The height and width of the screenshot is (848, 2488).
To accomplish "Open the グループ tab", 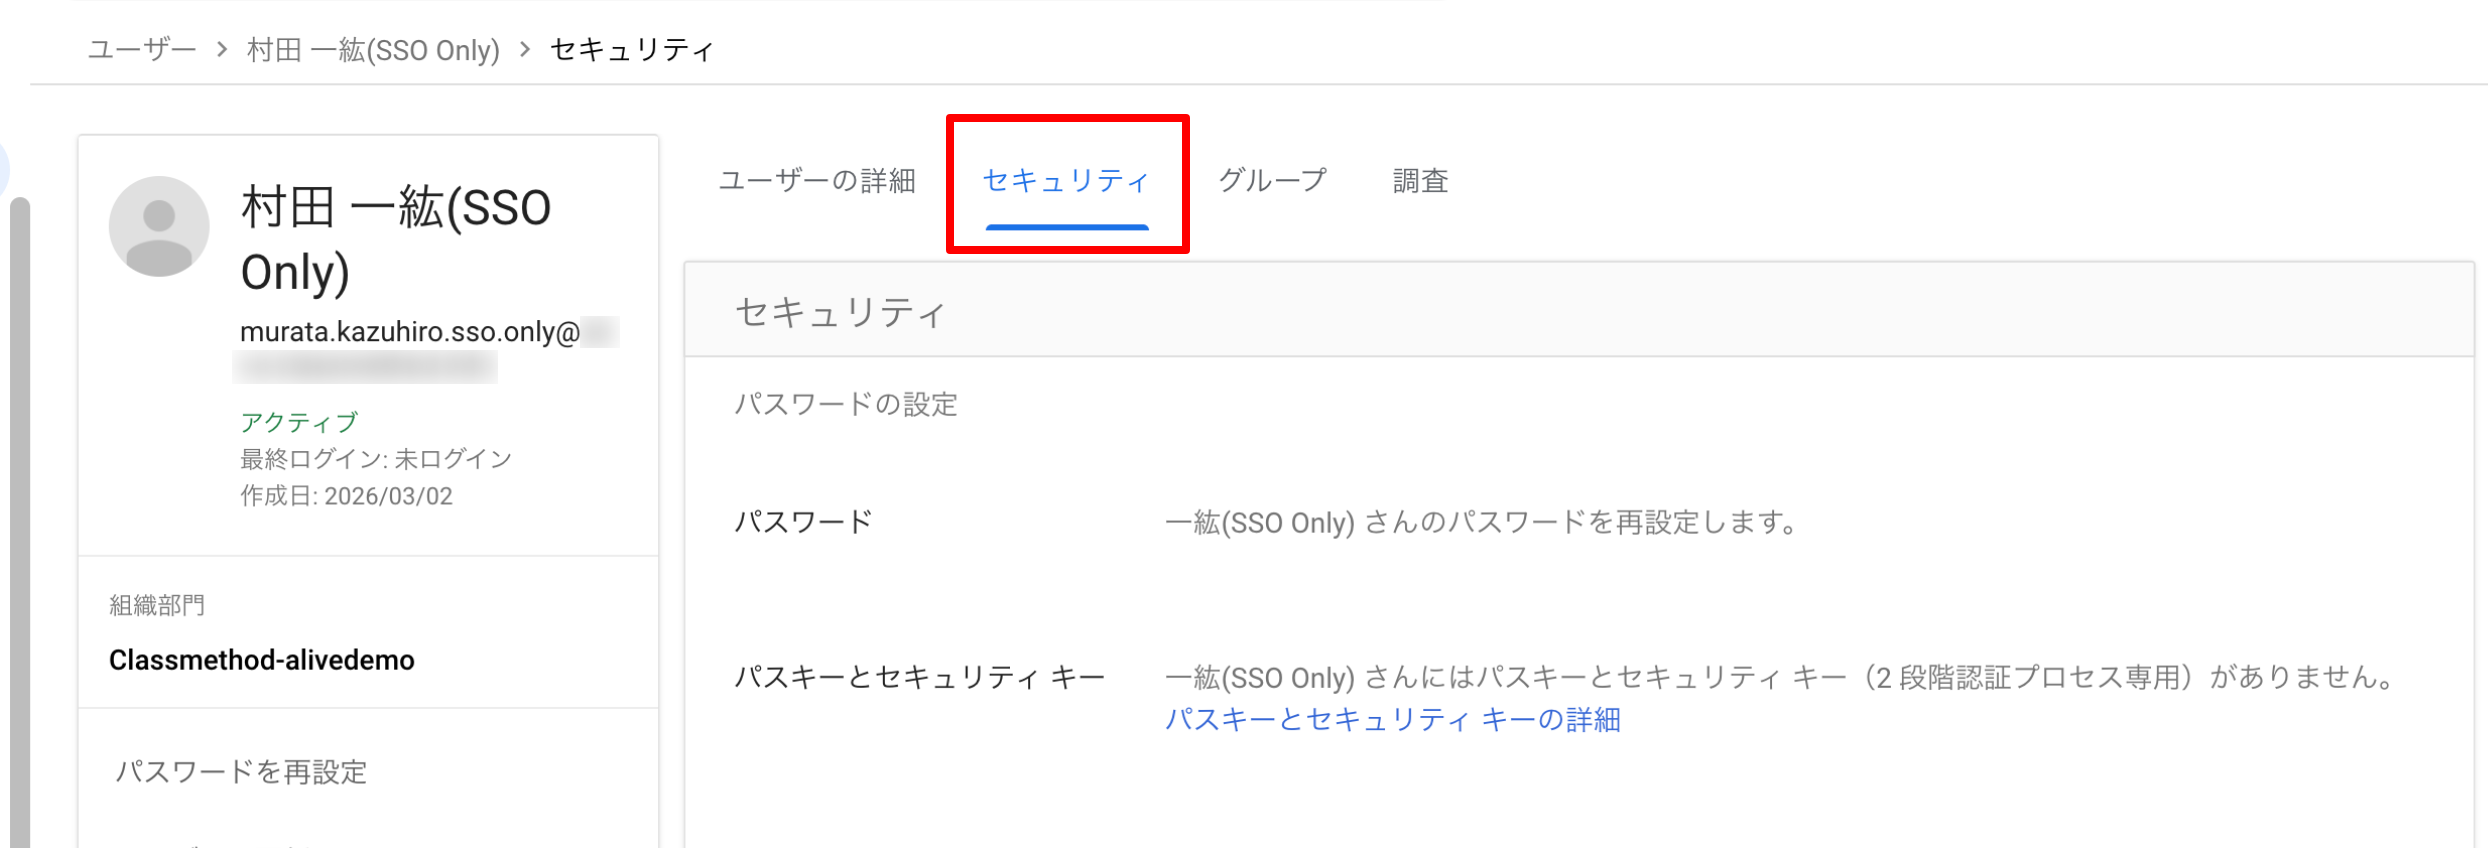I will pos(1272,181).
